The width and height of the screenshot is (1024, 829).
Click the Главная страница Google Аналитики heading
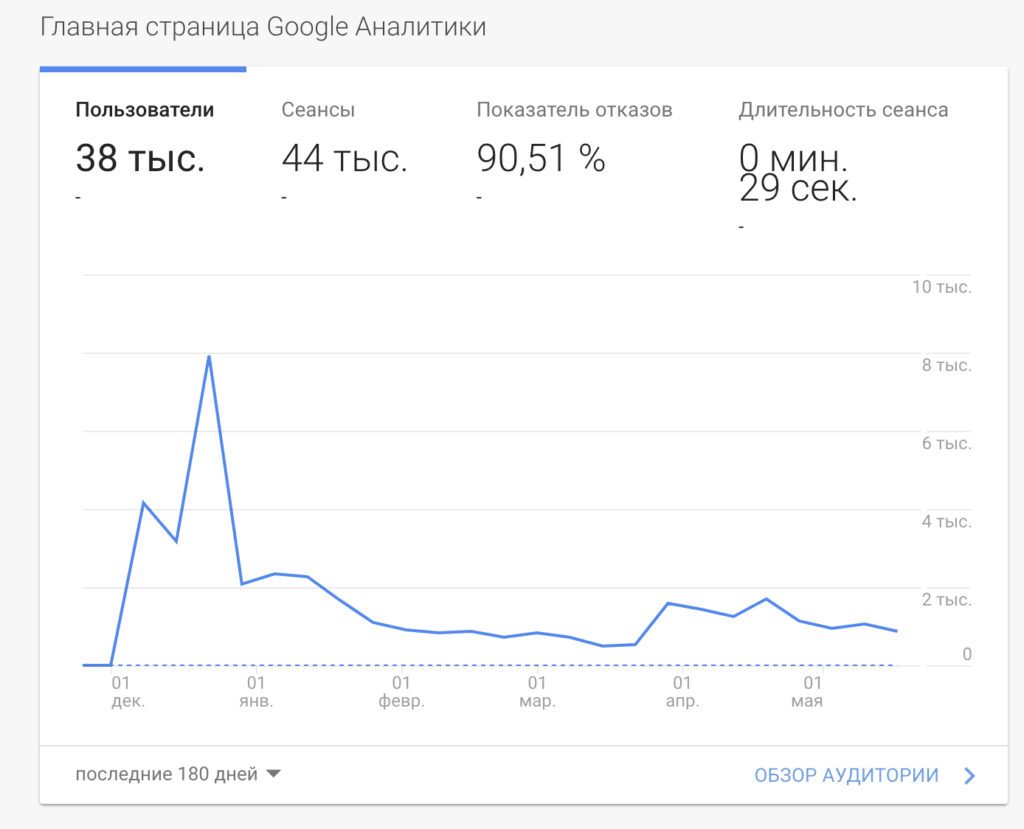(x=263, y=27)
